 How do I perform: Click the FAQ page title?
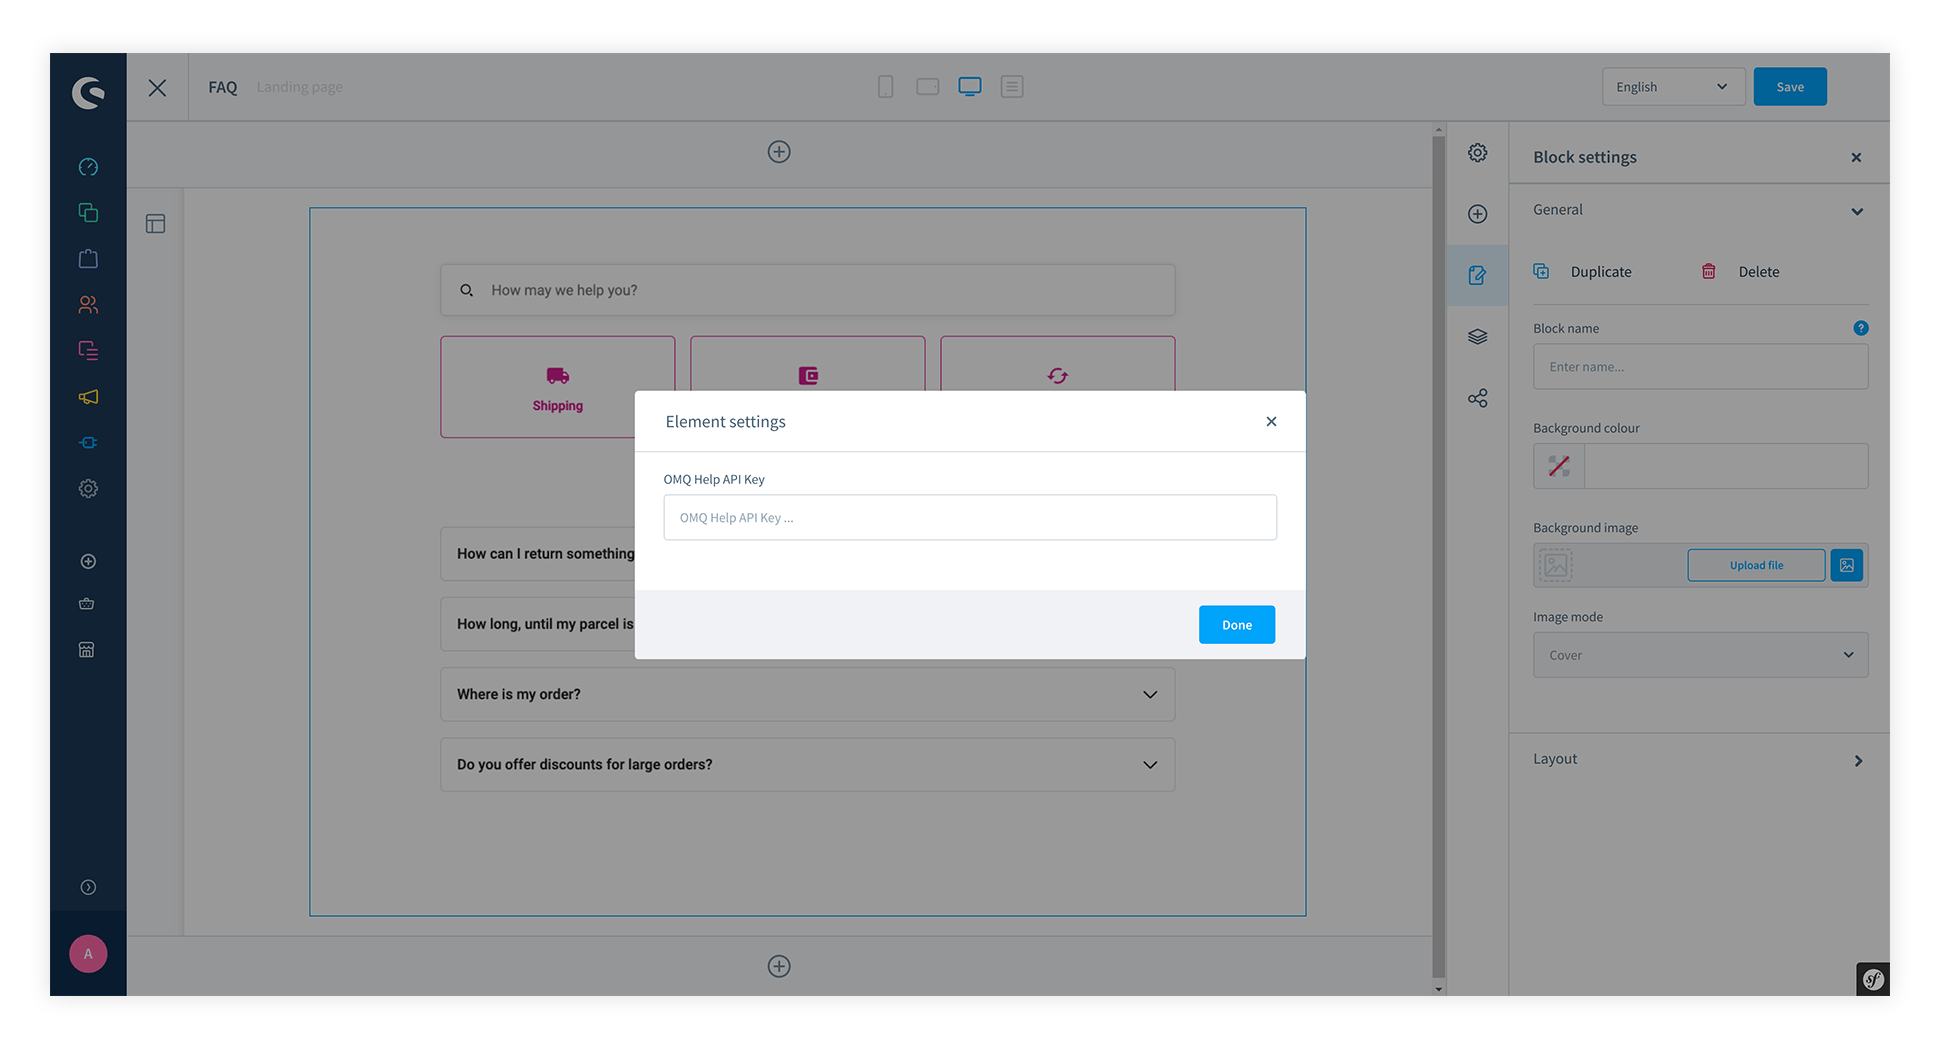coord(223,87)
